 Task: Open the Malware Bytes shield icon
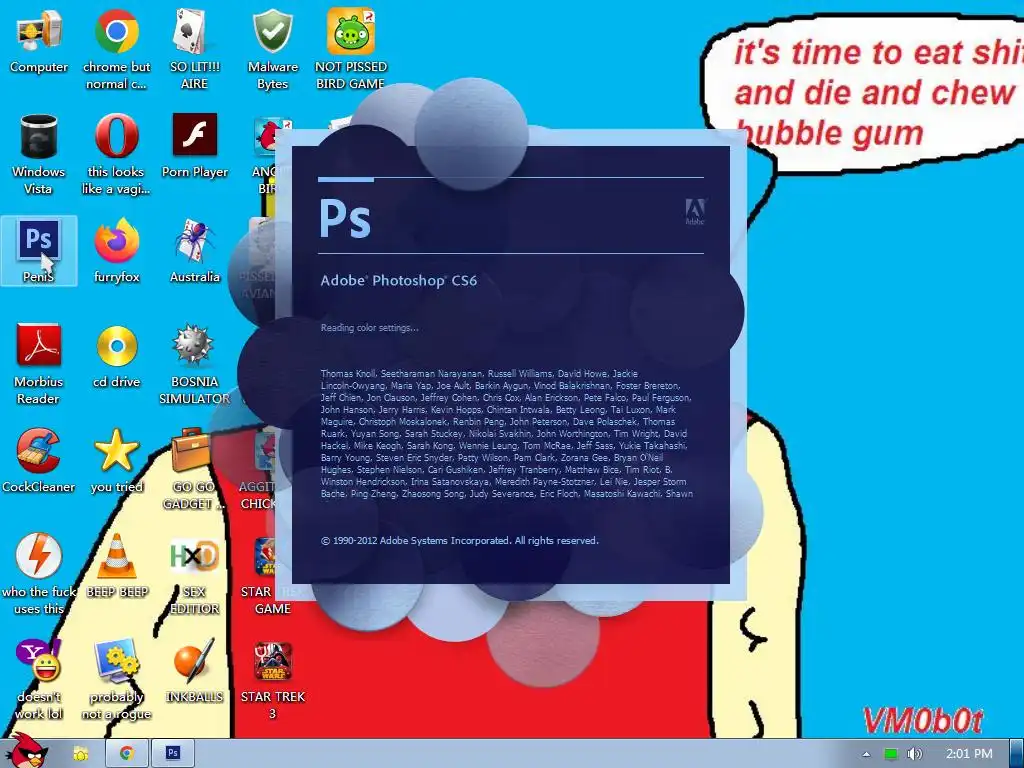(x=272, y=49)
